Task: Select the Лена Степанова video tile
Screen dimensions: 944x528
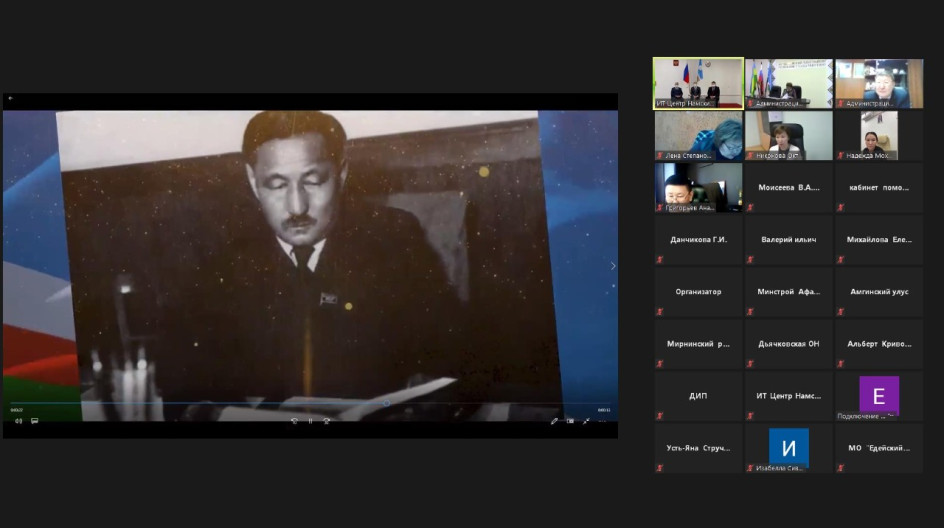Action: [x=698, y=135]
